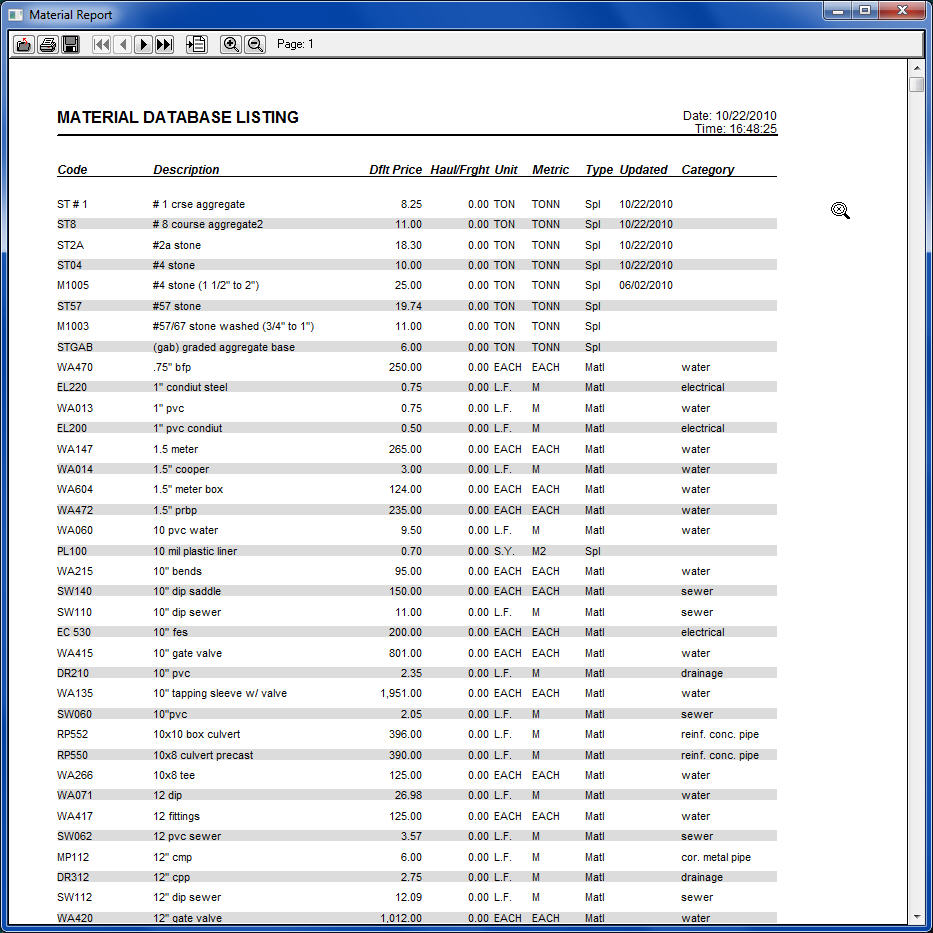The width and height of the screenshot is (933, 933).
Task: Click code WA060
Action: pyautogui.click(x=75, y=531)
